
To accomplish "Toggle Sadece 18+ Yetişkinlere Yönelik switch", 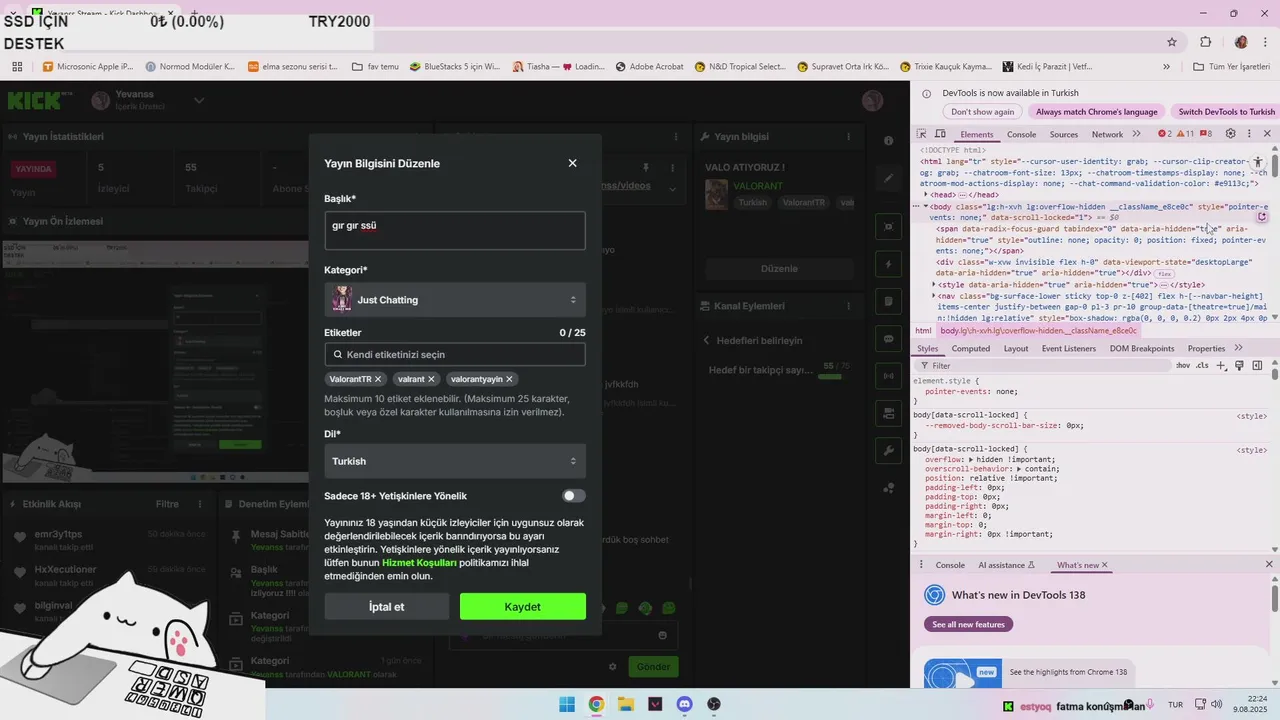I will pyautogui.click(x=573, y=496).
